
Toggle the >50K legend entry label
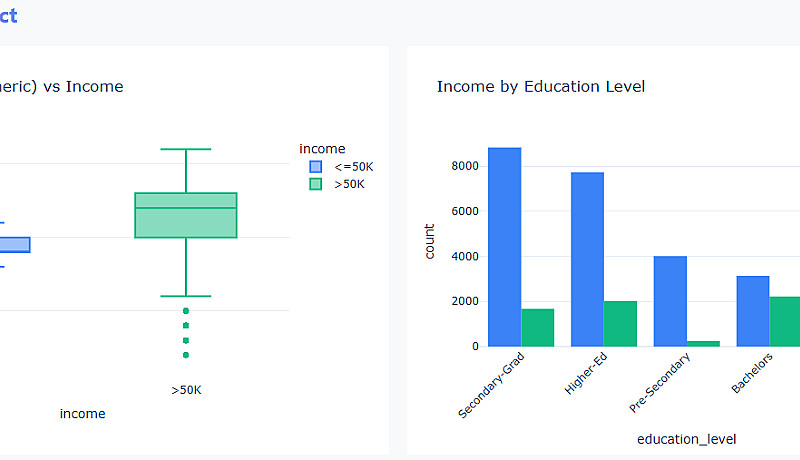click(x=349, y=184)
